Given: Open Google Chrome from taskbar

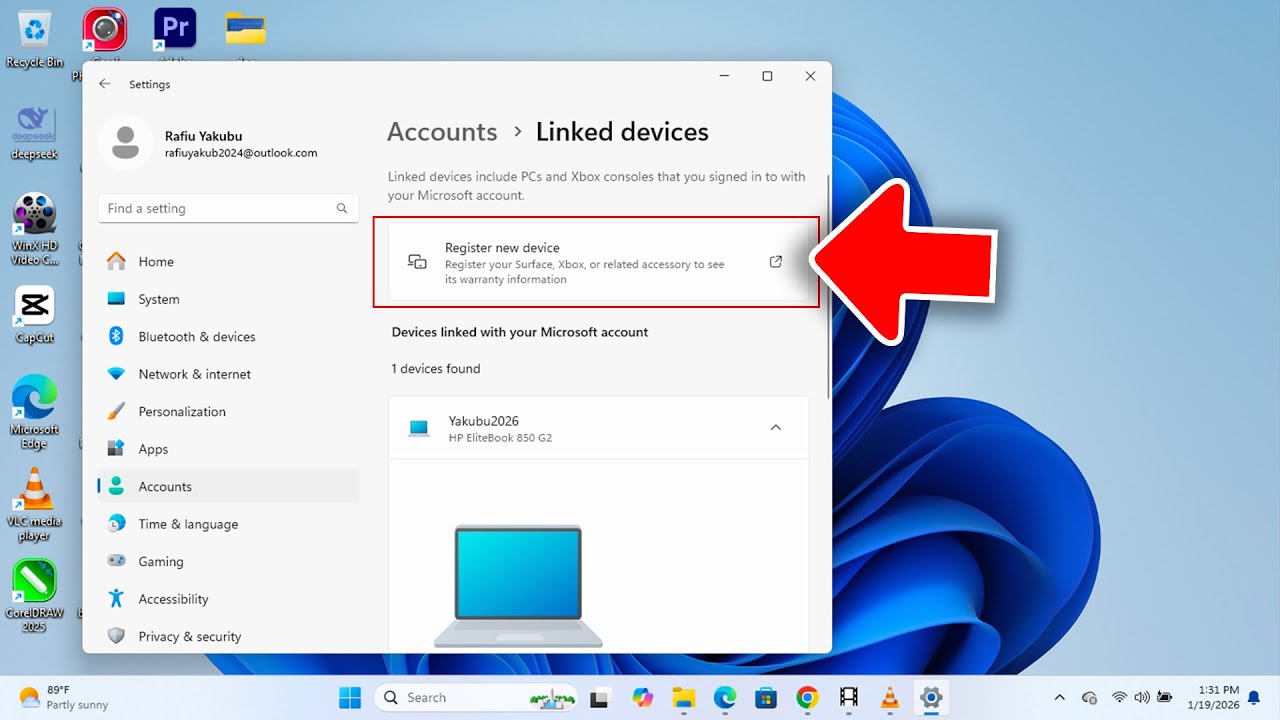Looking at the screenshot, I should coord(807,697).
